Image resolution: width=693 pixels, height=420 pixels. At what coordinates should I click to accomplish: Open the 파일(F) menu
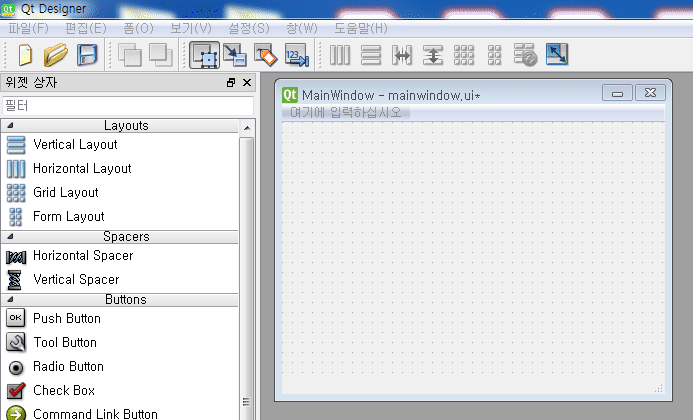[28, 29]
